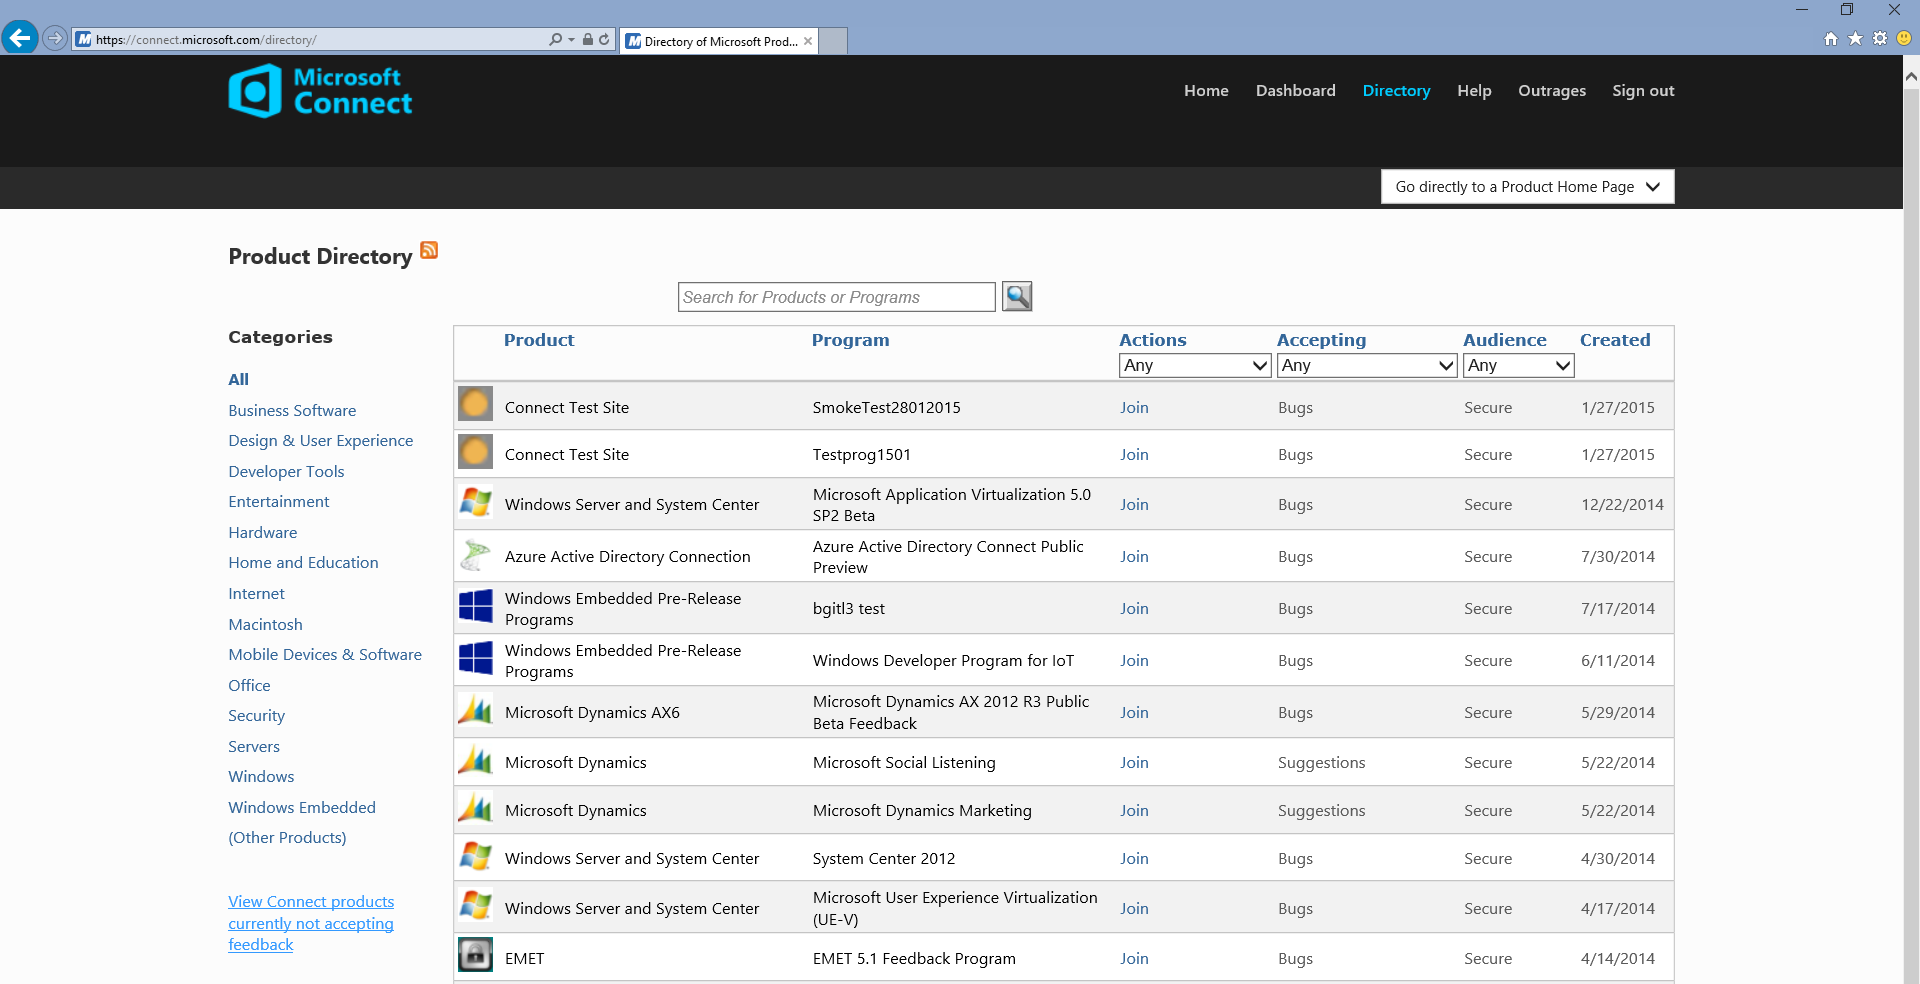This screenshot has width=1920, height=984.
Task: Click the smiley feedback icon
Action: pyautogui.click(x=1904, y=38)
